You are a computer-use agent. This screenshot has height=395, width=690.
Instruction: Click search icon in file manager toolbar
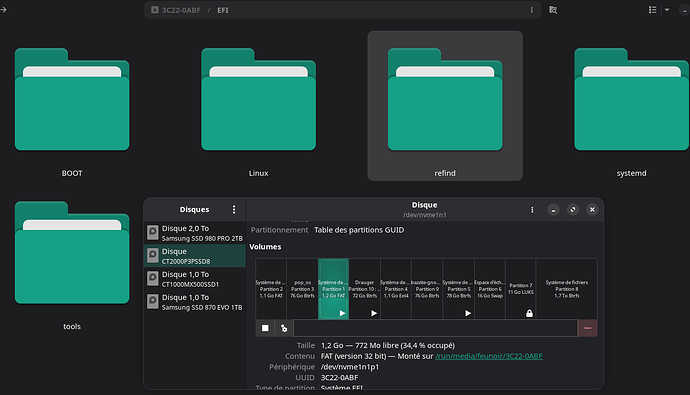(553, 10)
